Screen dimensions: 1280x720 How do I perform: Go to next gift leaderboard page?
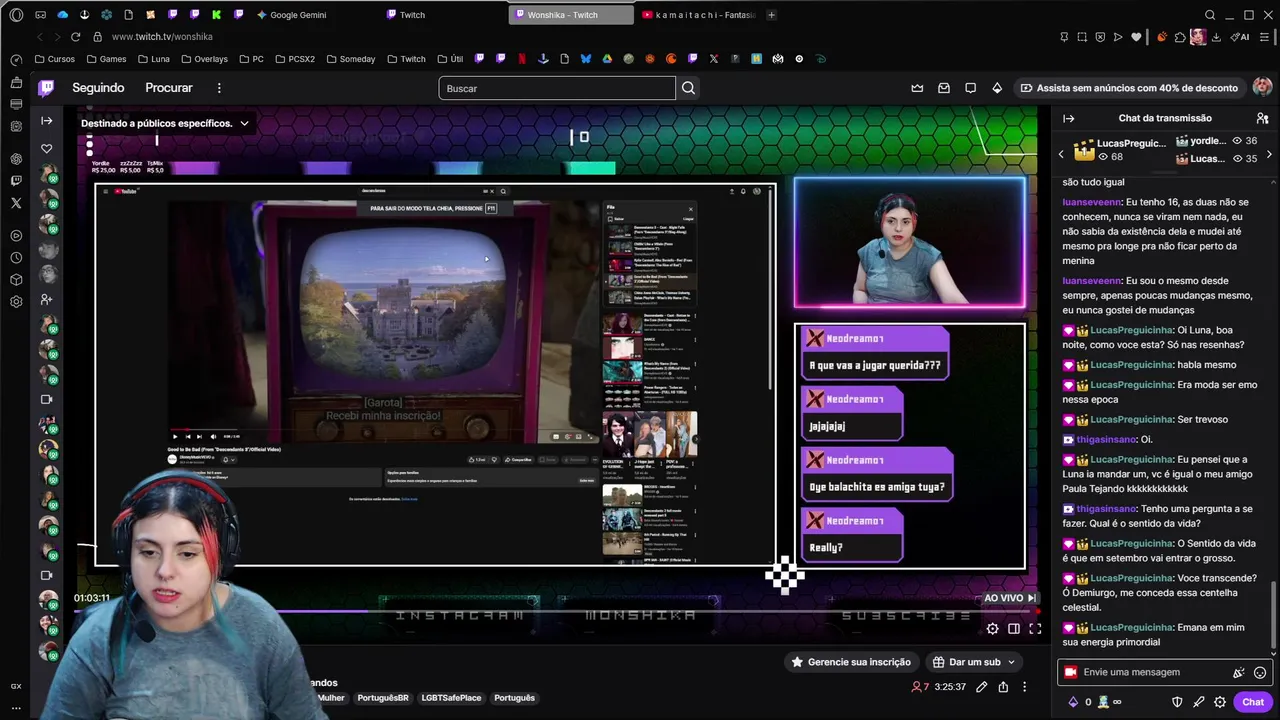pyautogui.click(x=1269, y=154)
